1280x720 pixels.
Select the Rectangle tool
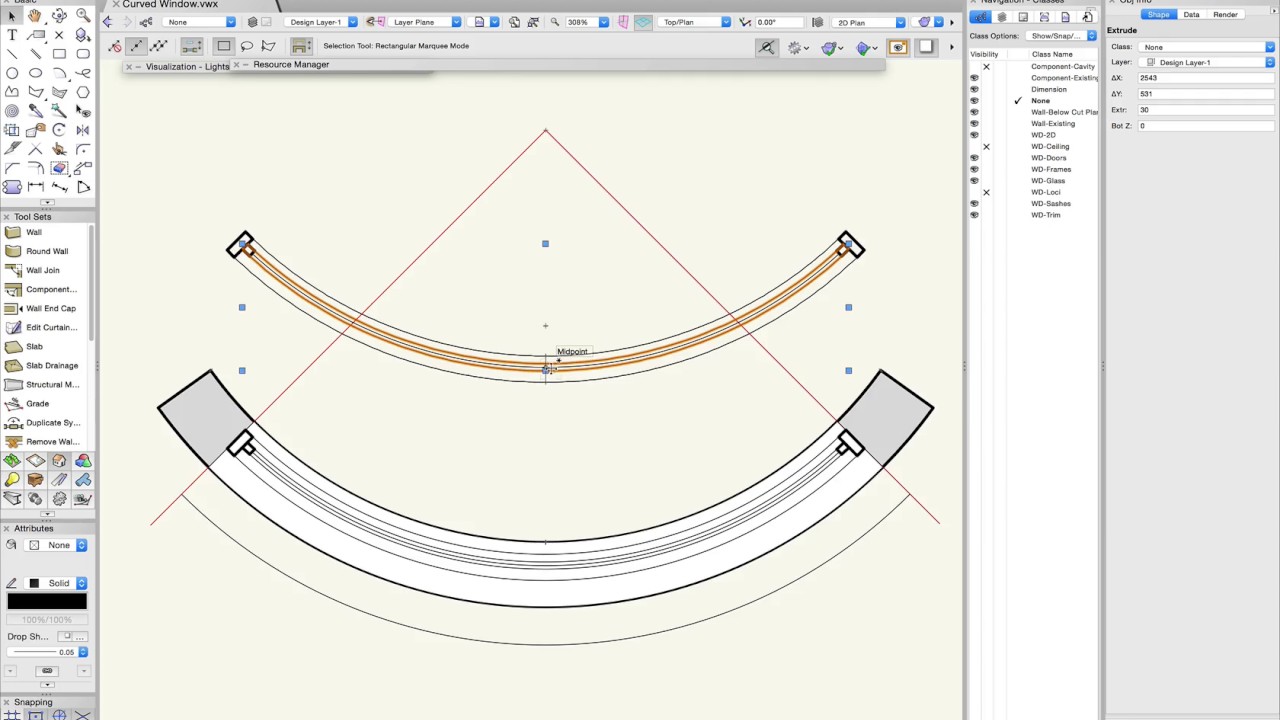click(59, 54)
